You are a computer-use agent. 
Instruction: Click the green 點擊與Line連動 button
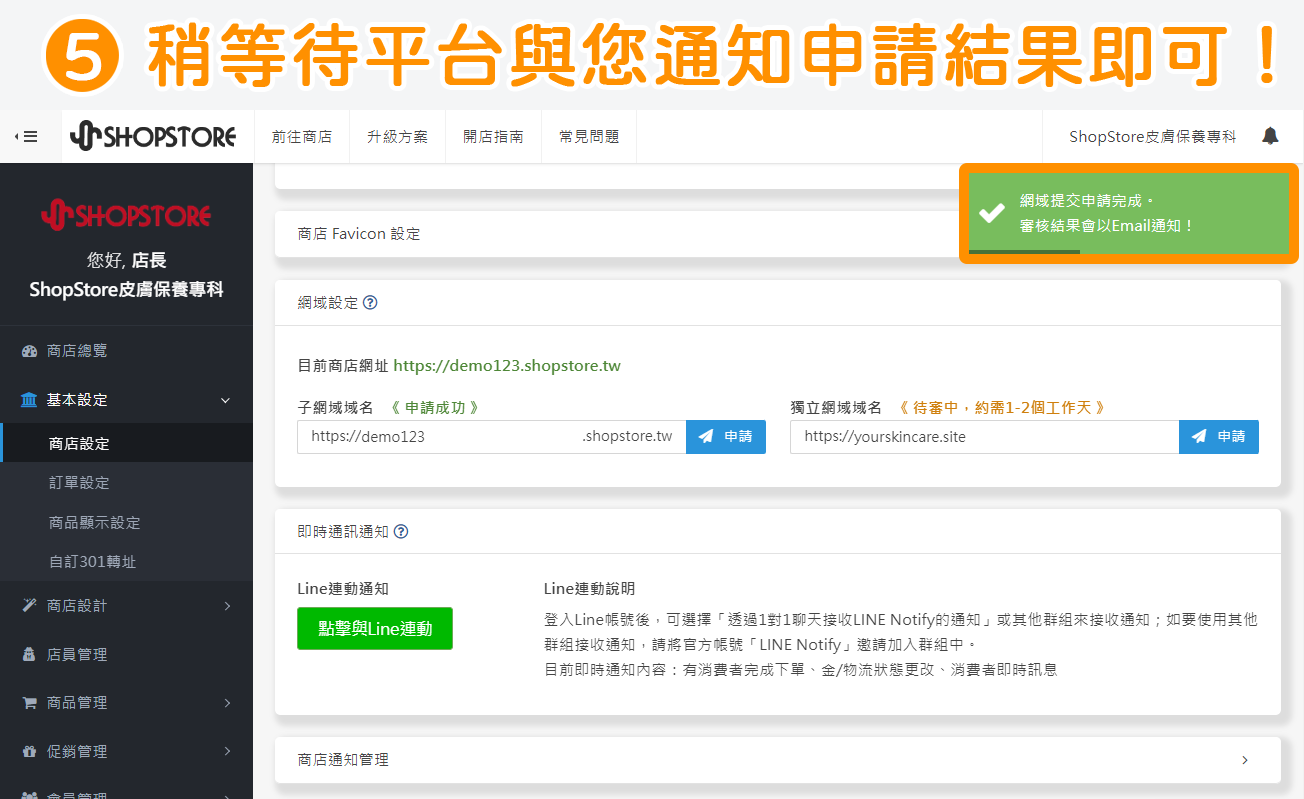375,628
